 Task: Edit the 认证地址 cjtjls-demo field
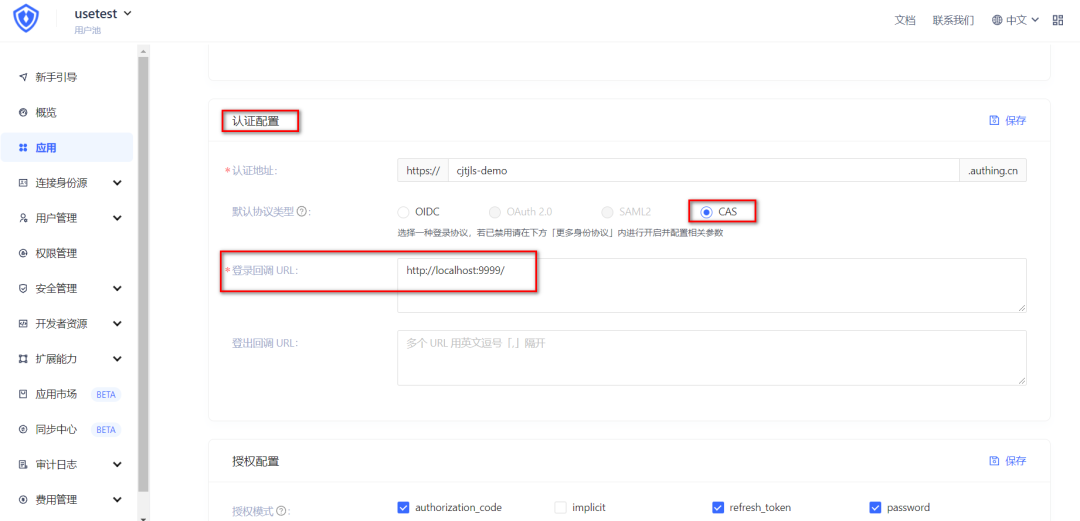(x=703, y=170)
